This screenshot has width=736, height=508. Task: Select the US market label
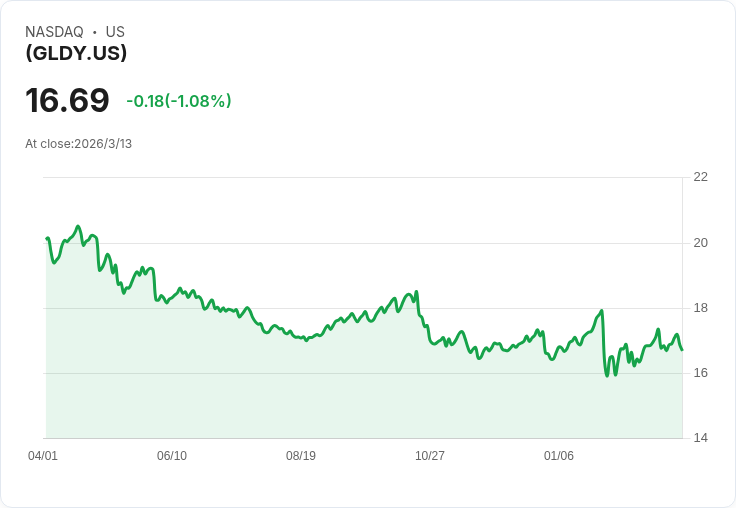click(x=115, y=32)
